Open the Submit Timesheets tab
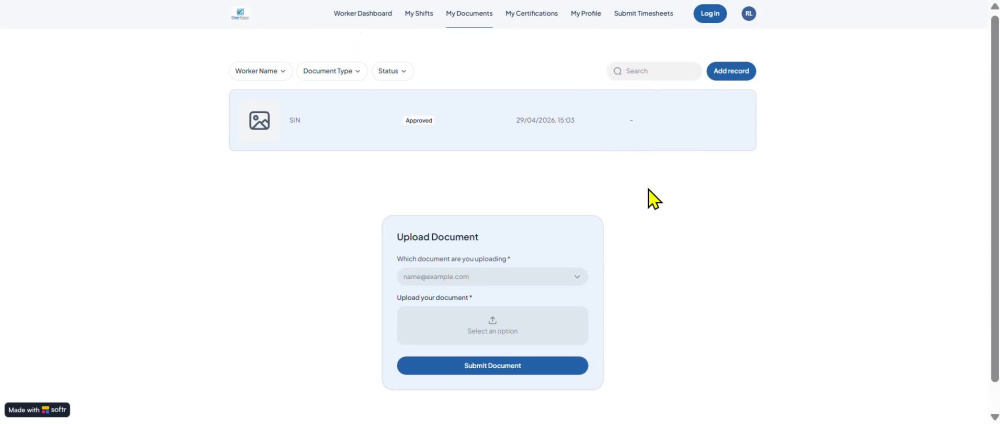Viewport: 1000px width, 424px height. (643, 13)
